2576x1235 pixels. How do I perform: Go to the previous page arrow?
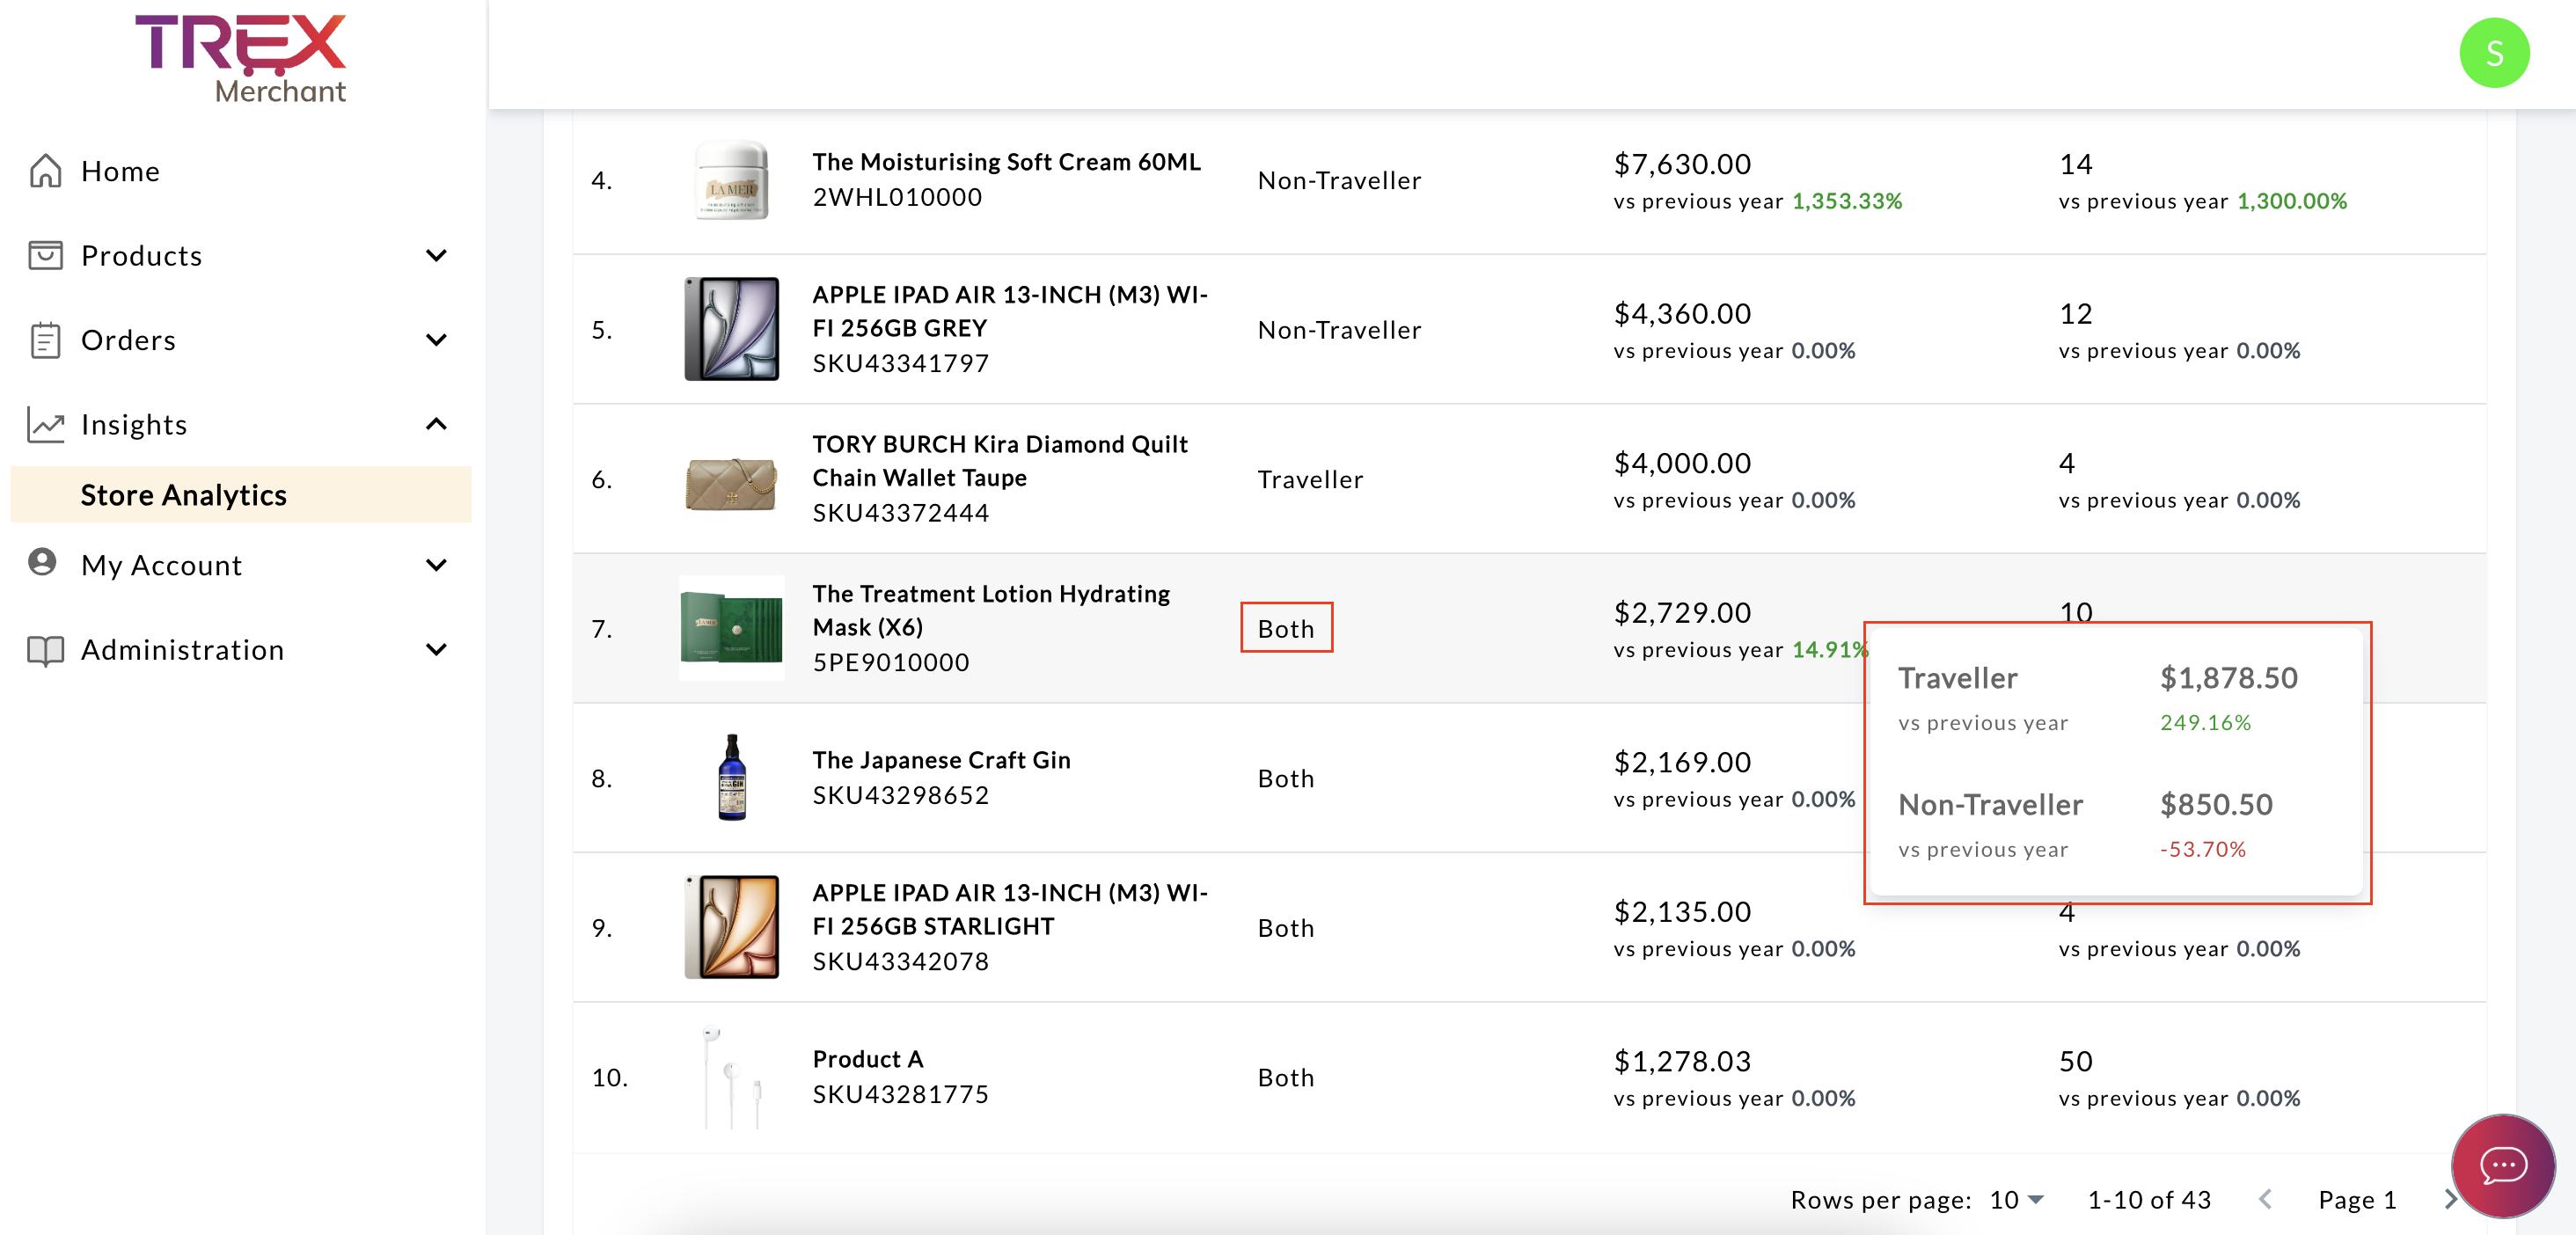tap(2266, 1199)
